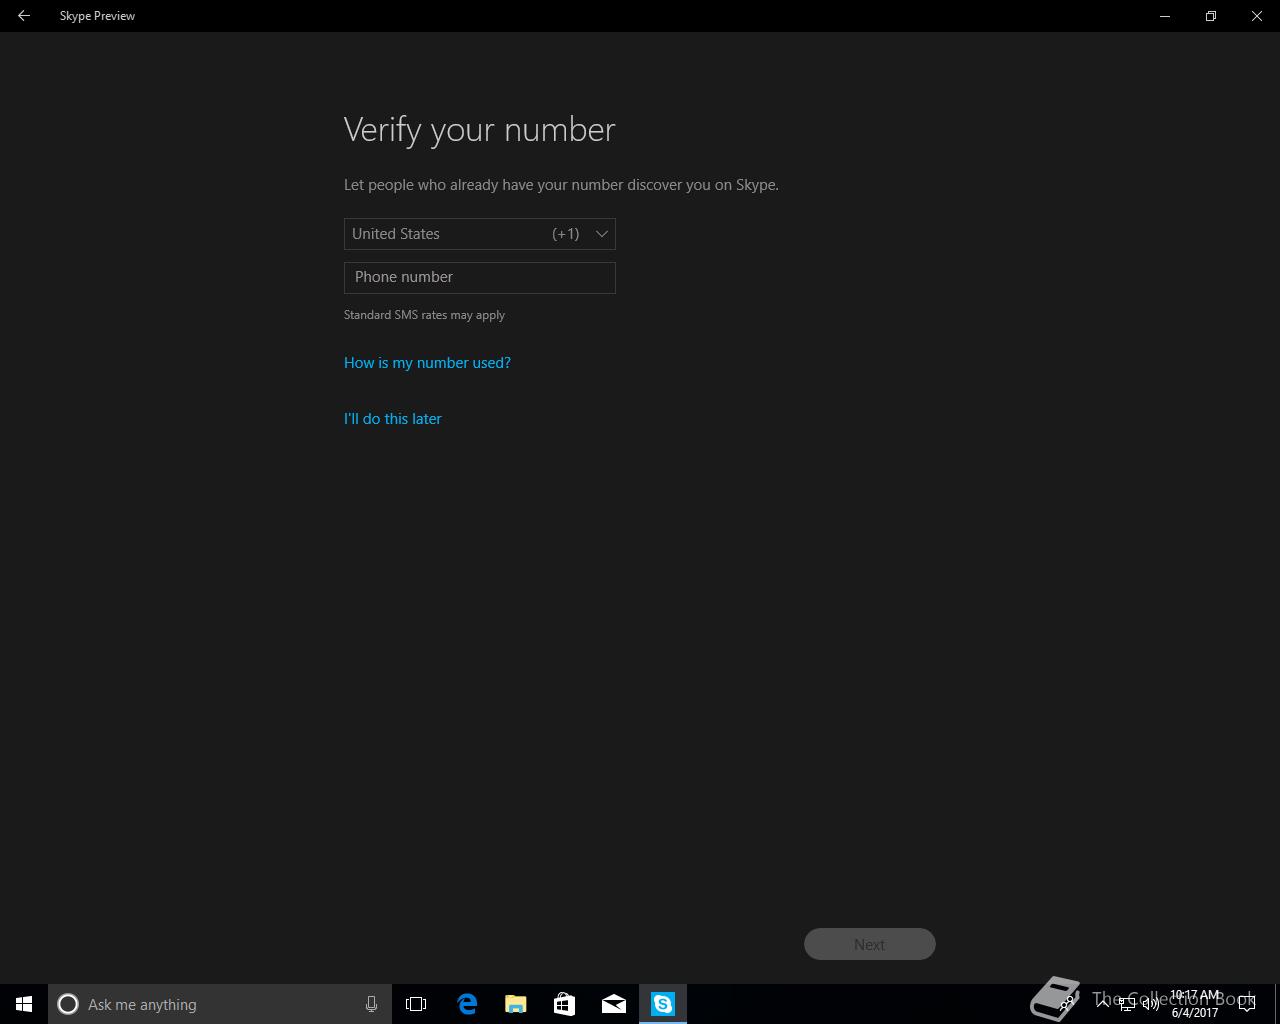The width and height of the screenshot is (1280, 1024).
Task: Click the 'Verify your number' heading
Action: [479, 130]
